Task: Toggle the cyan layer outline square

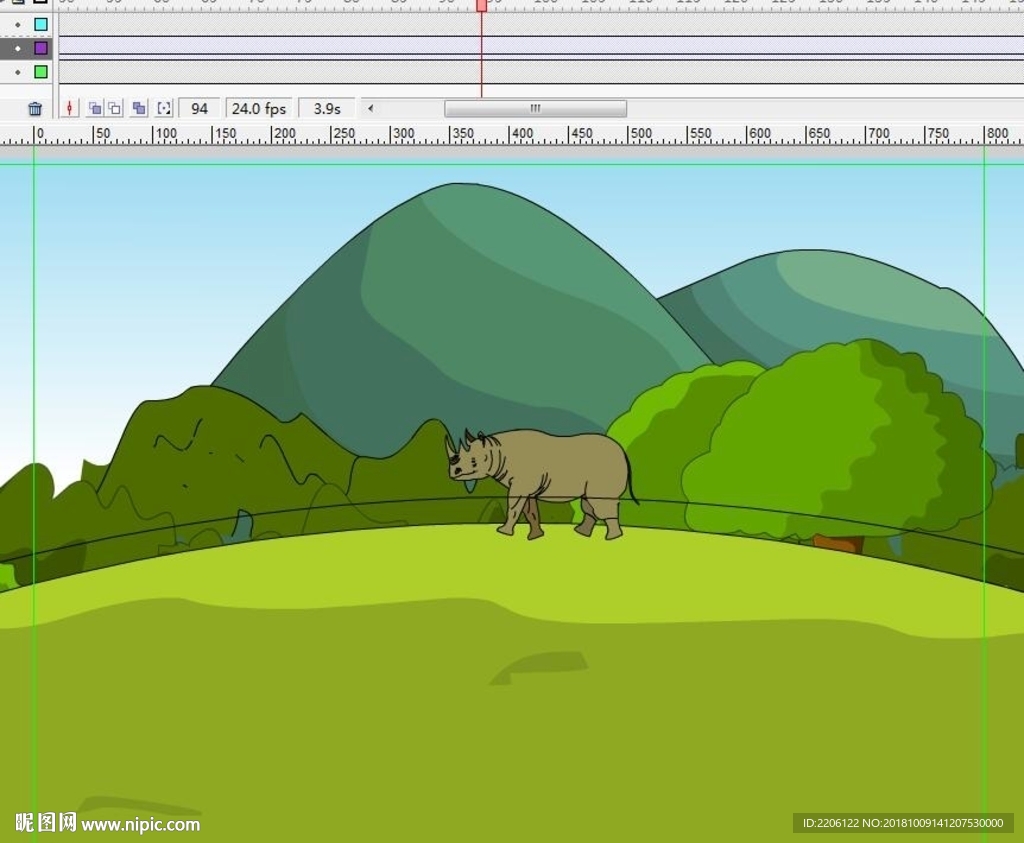Action: pos(41,24)
